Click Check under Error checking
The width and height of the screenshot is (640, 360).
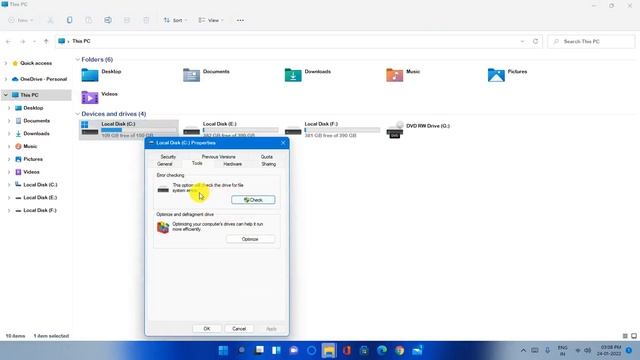(253, 200)
